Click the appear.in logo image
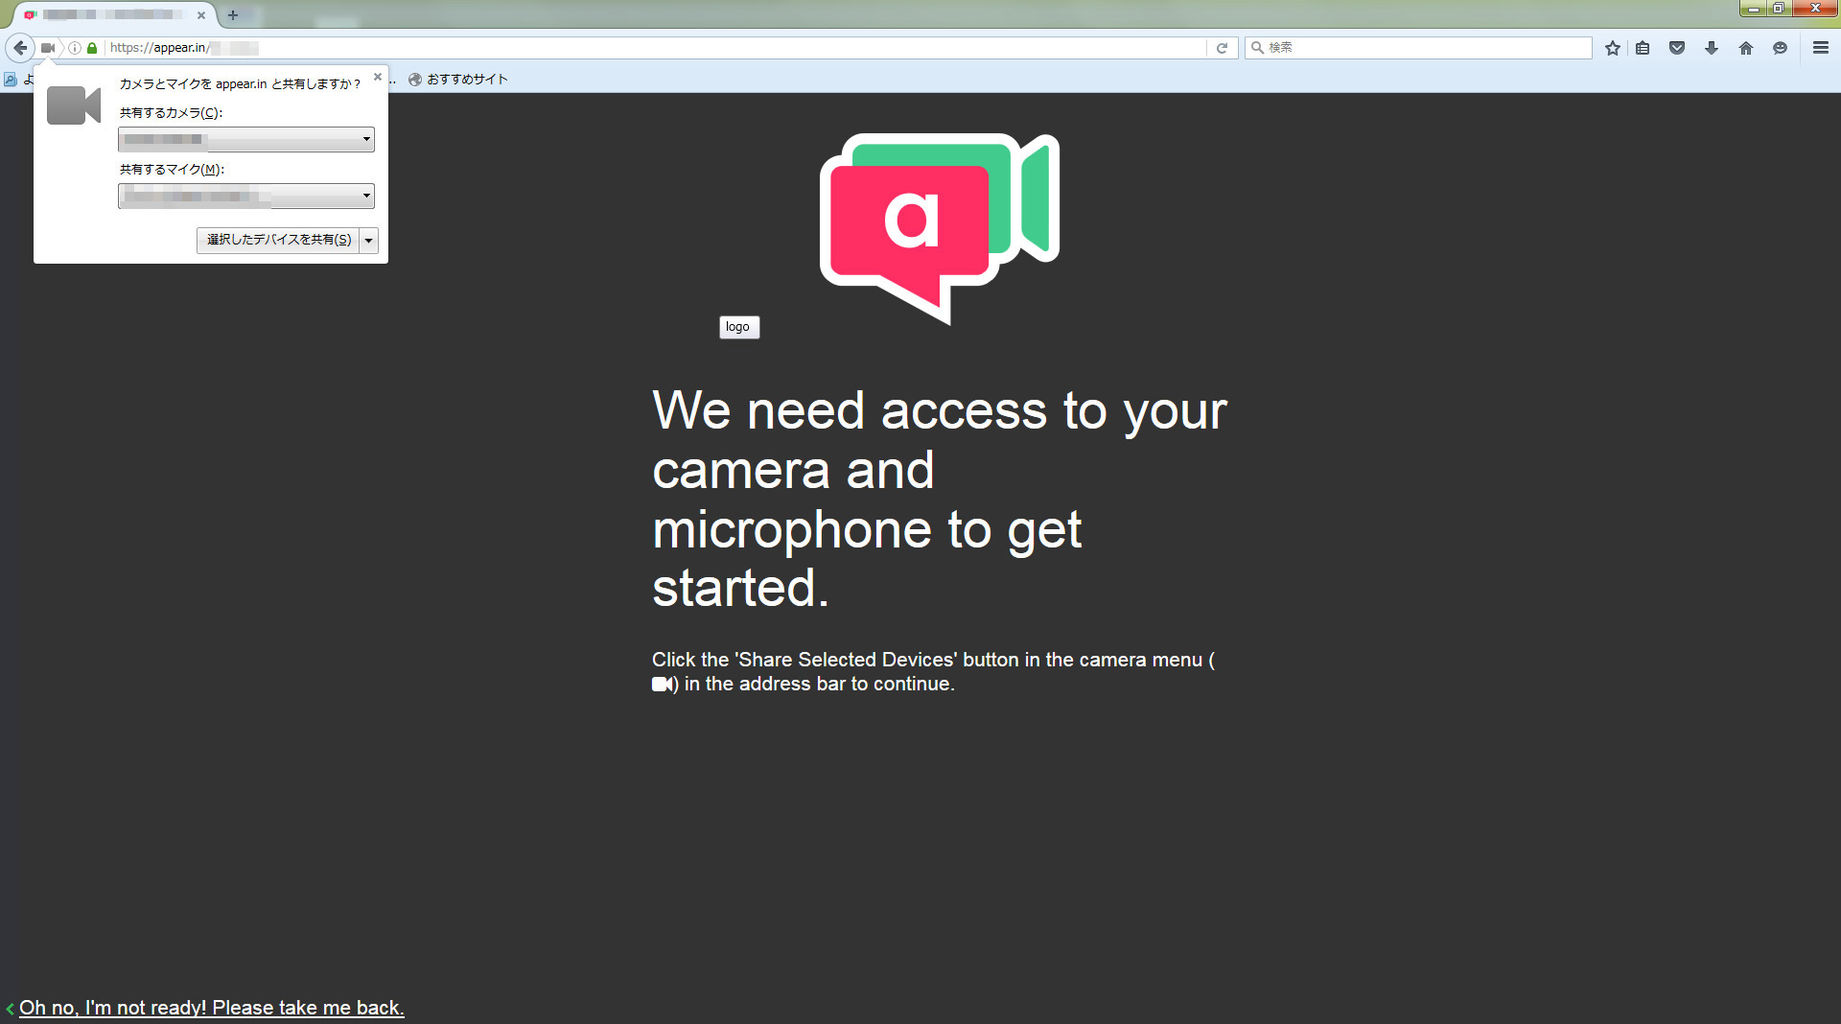The image size is (1841, 1024). [939, 228]
